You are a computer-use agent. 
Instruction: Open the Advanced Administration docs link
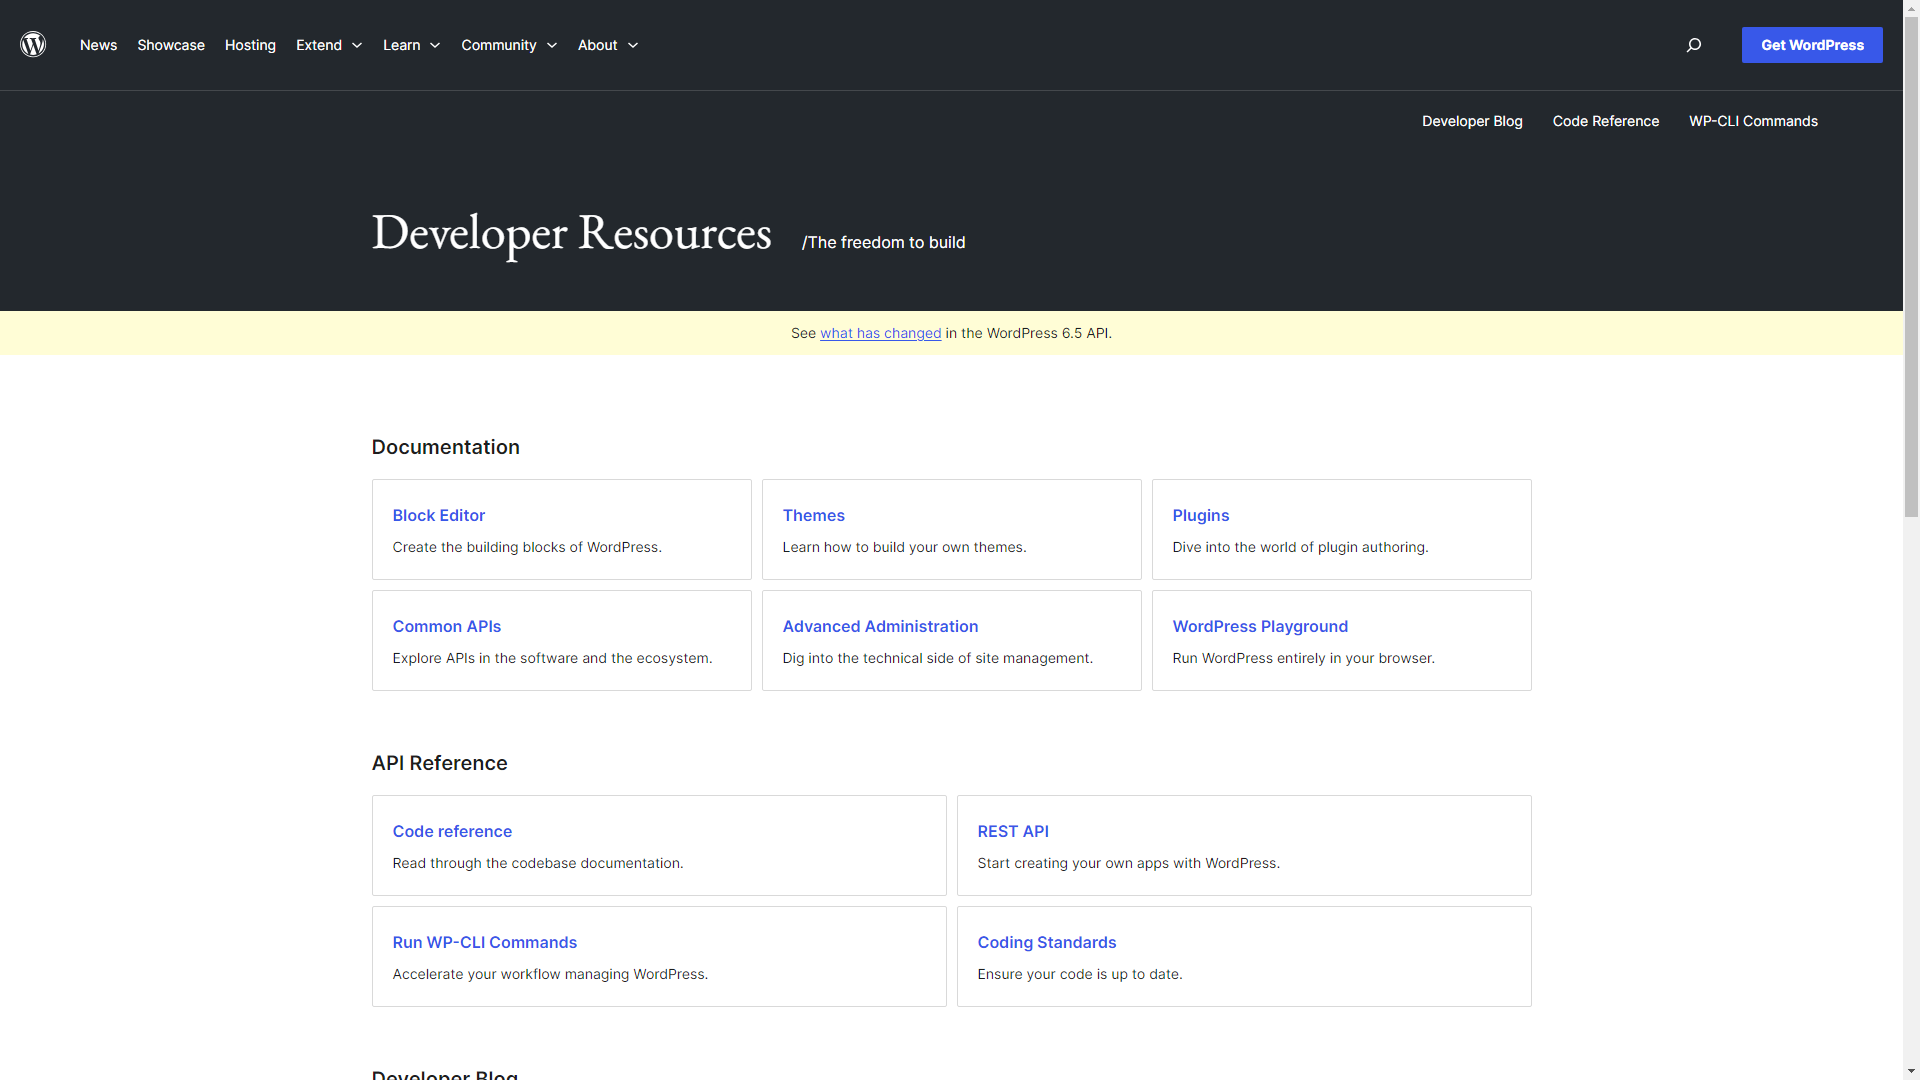[880, 626]
